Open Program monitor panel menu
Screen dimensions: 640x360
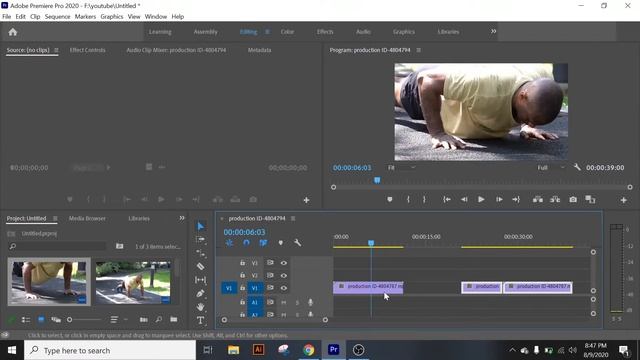pyautogui.click(x=418, y=50)
